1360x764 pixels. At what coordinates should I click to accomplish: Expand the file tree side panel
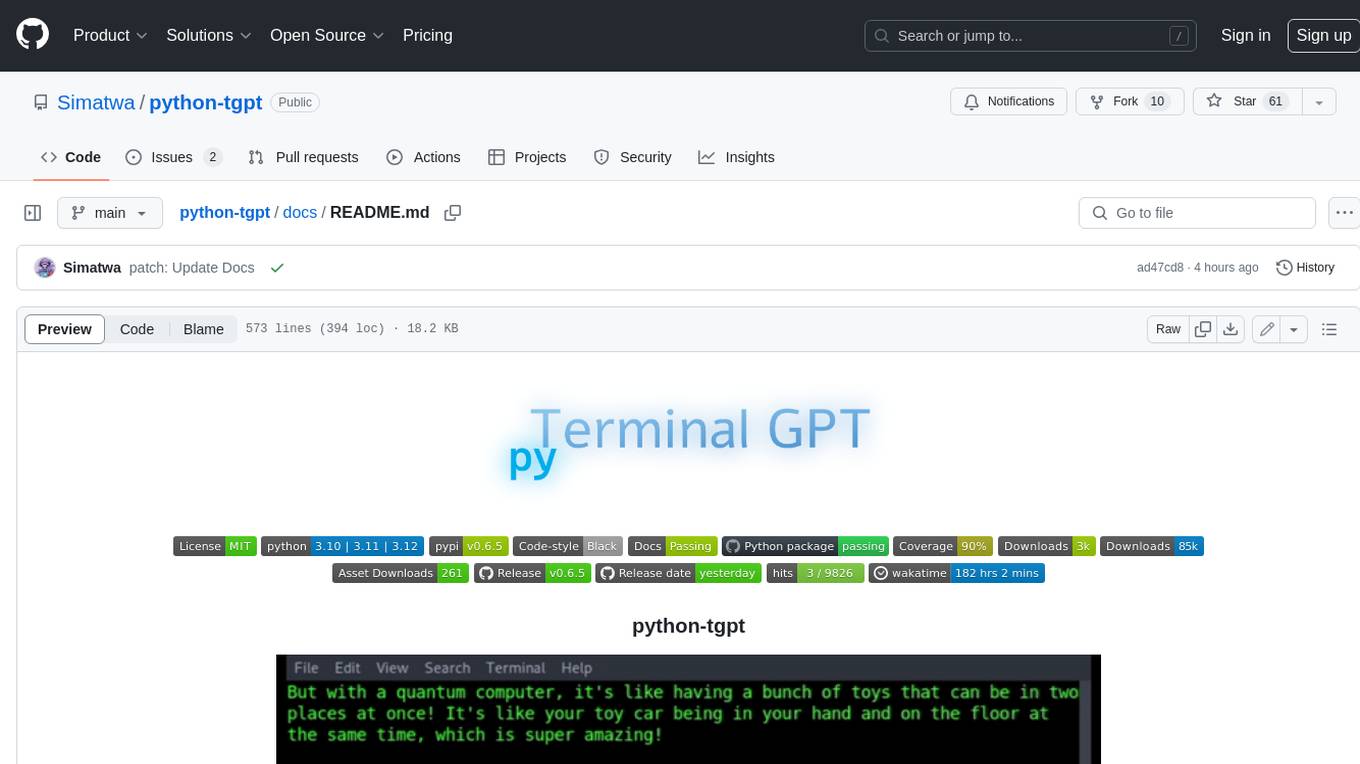point(32,213)
